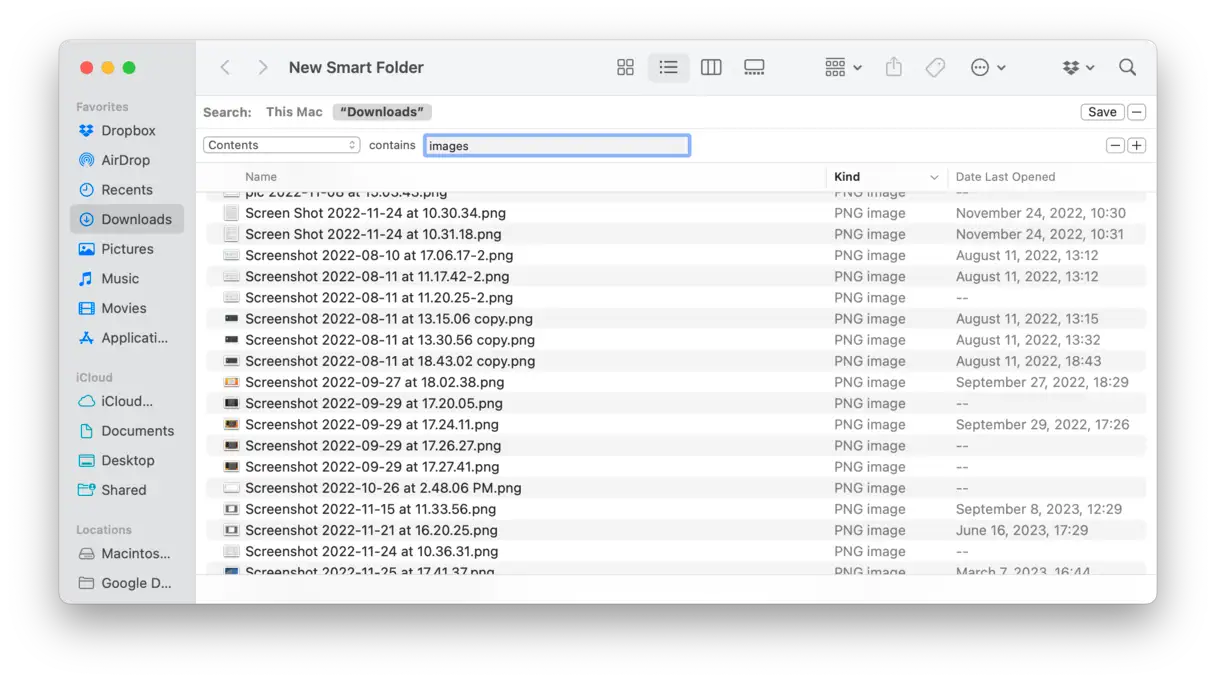Select "This Mac" search scope
The image size is (1216, 682).
coord(294,112)
